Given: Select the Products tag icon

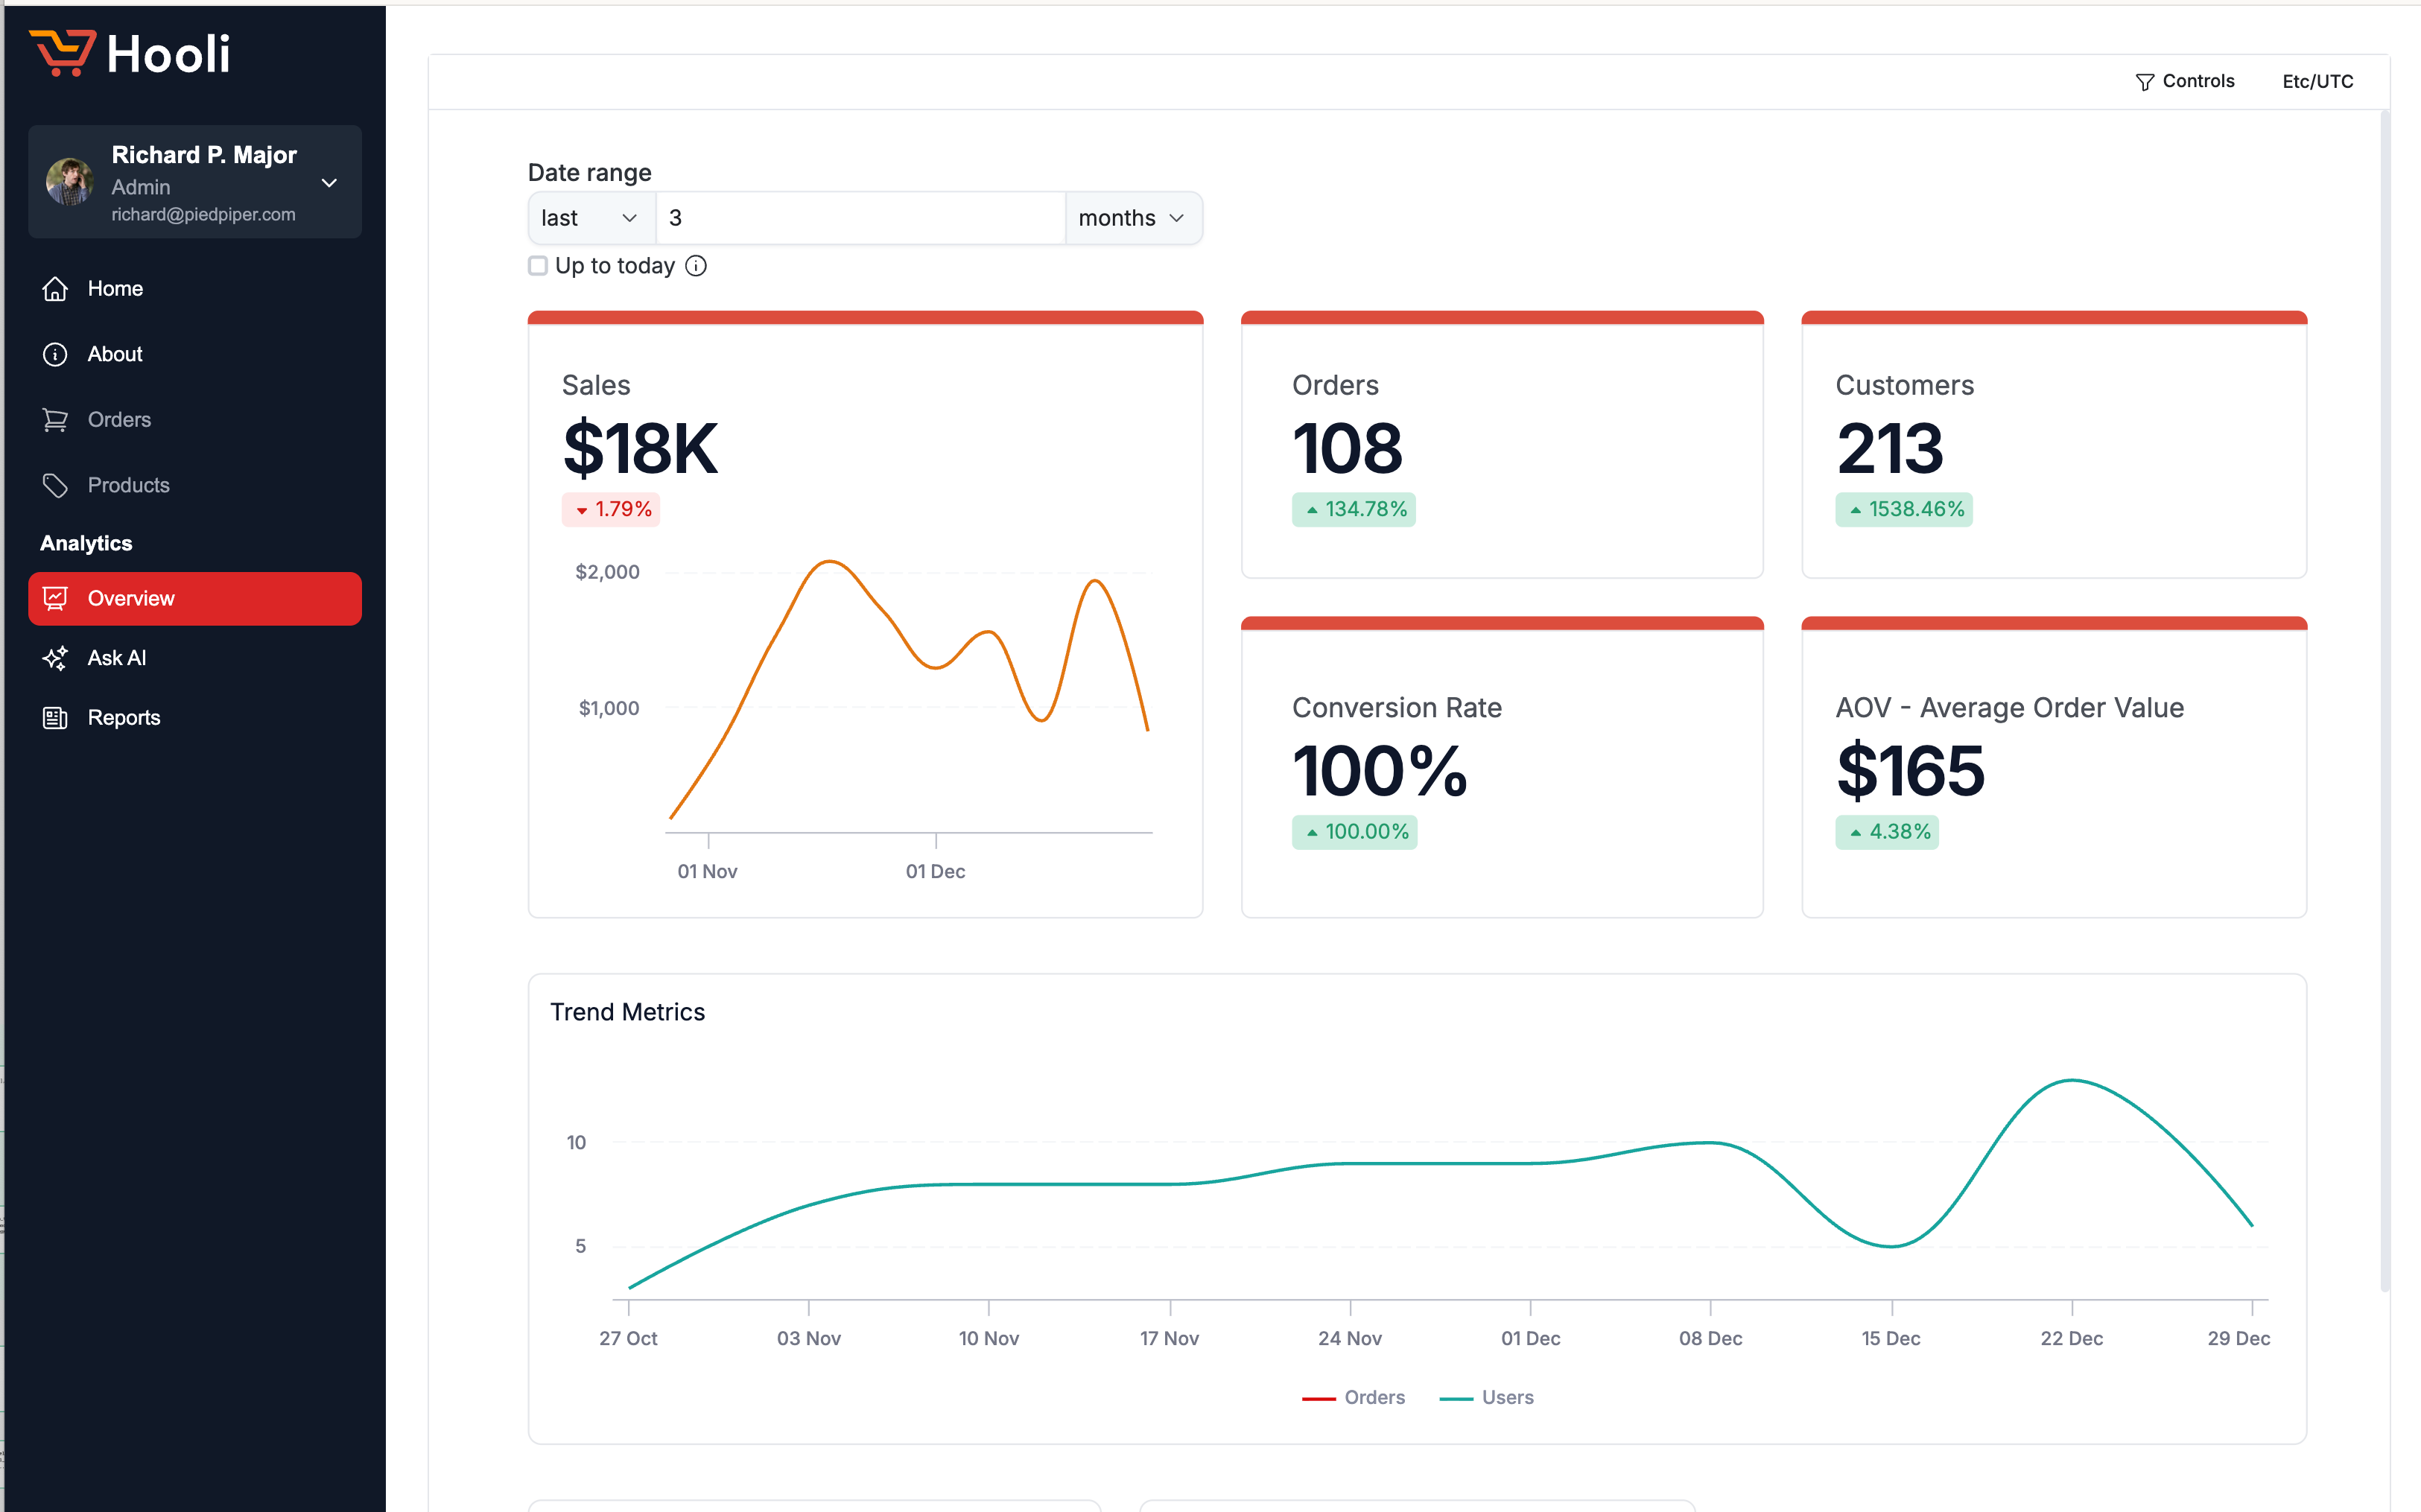Looking at the screenshot, I should coord(55,485).
